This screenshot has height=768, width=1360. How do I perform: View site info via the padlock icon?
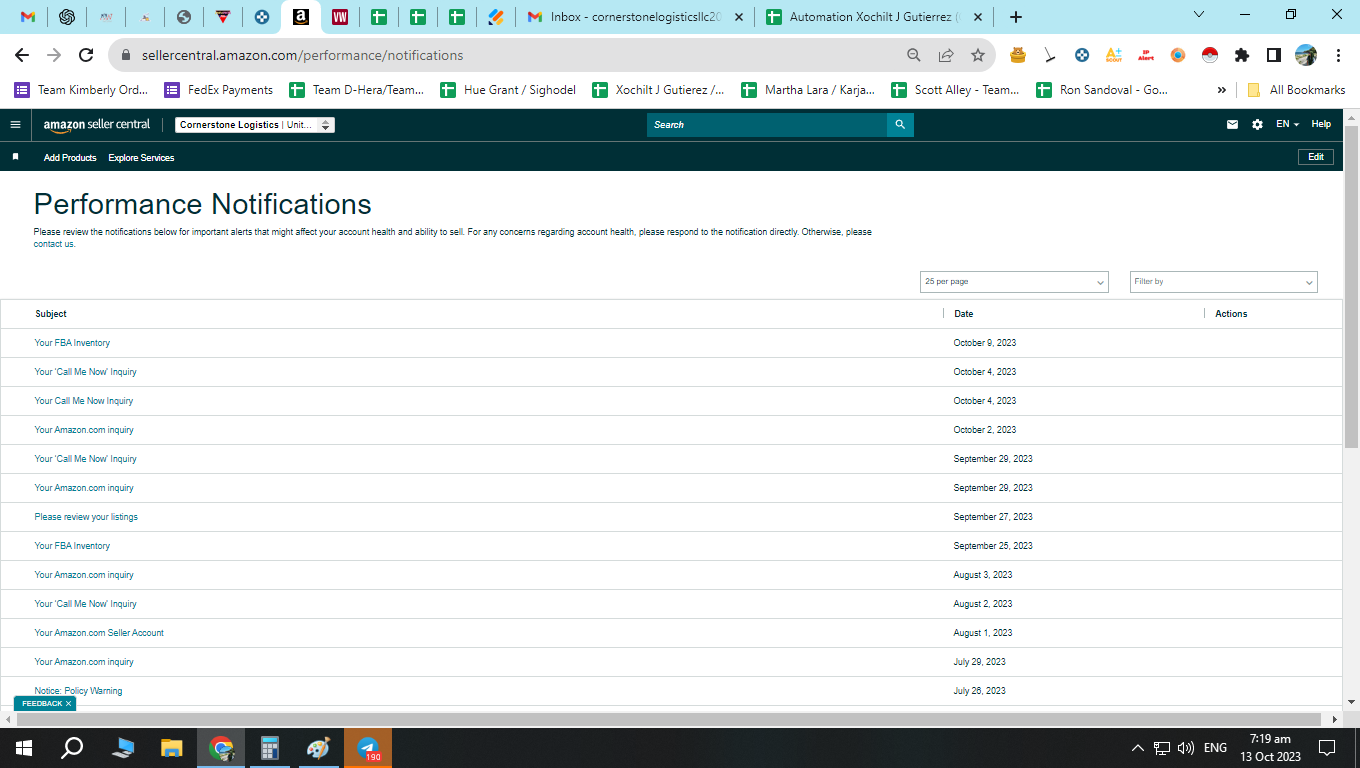click(x=127, y=56)
